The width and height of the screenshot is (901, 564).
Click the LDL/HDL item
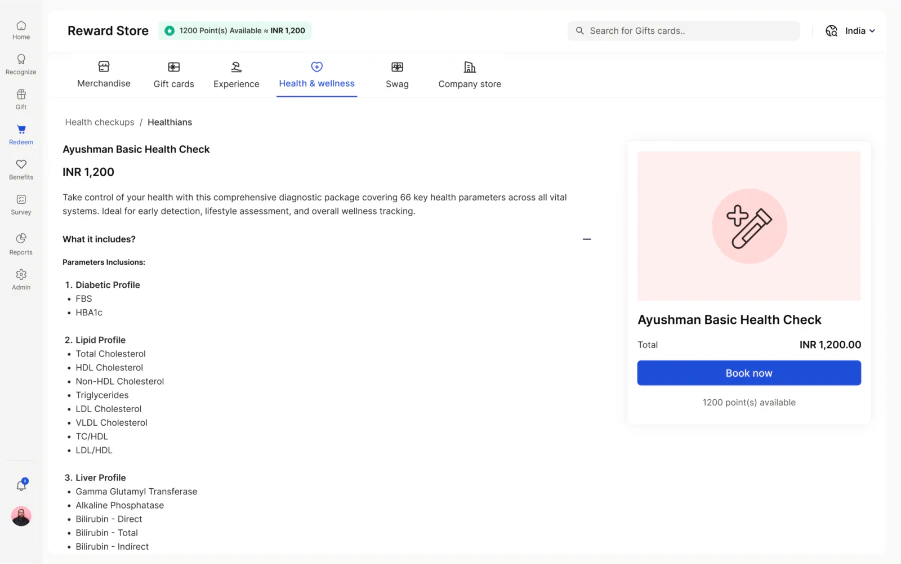point(94,450)
